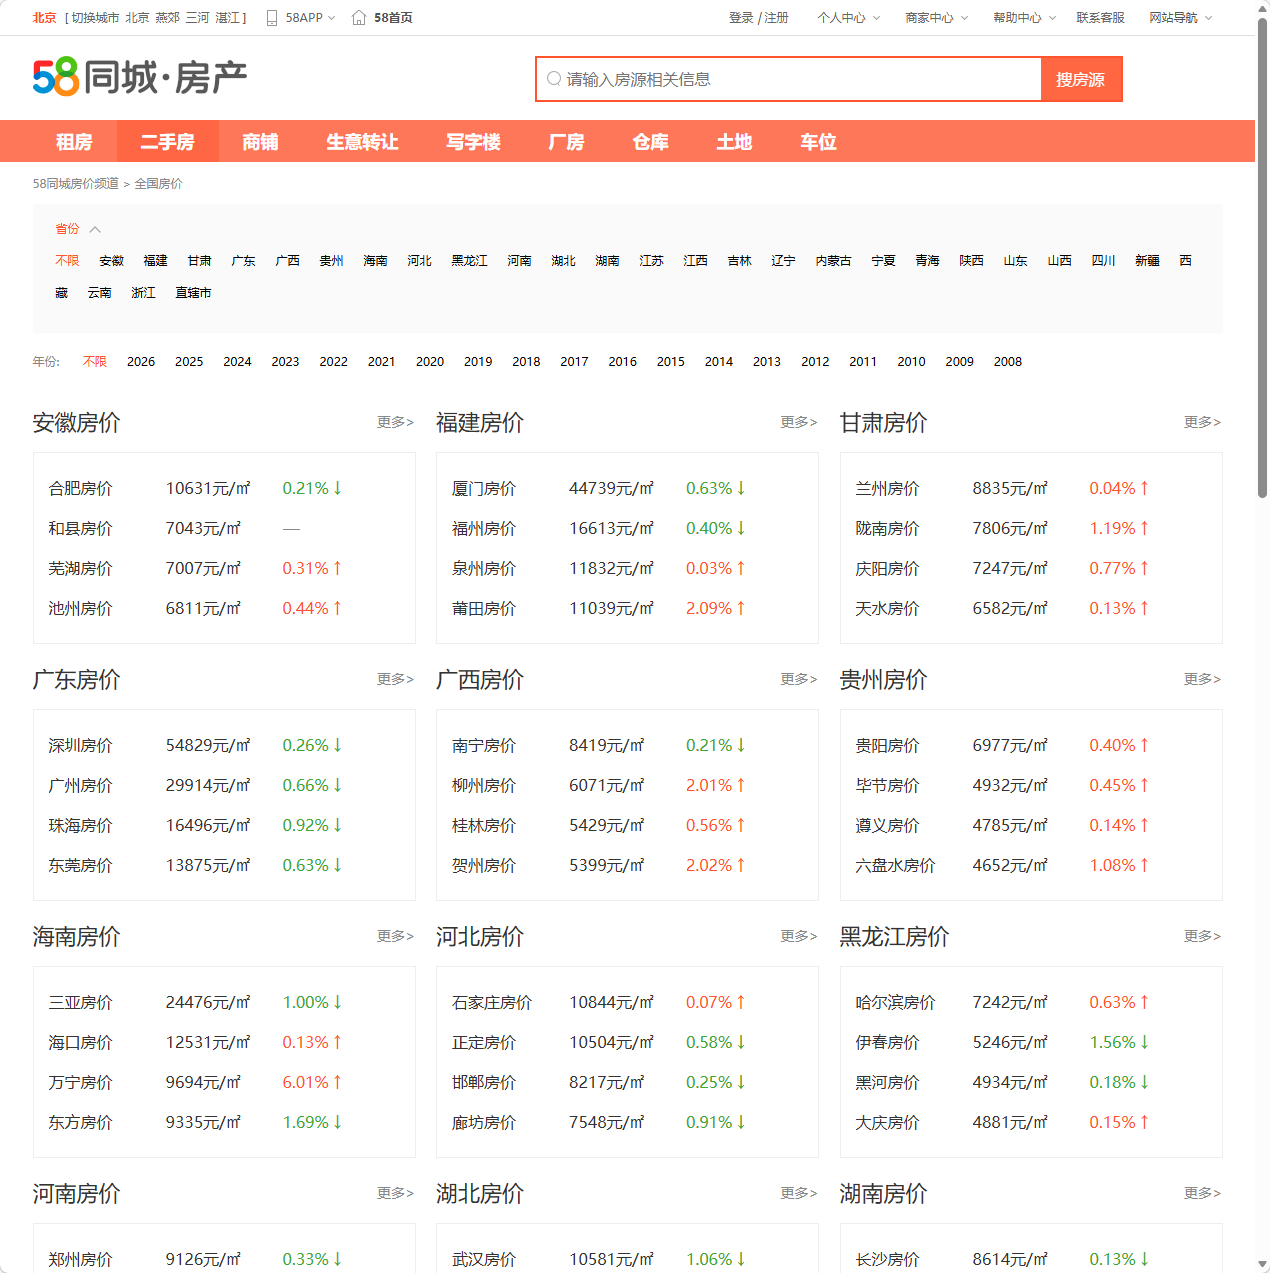Click the home icon beside 58首页
Image resolution: width=1270 pixels, height=1273 pixels.
tap(357, 16)
